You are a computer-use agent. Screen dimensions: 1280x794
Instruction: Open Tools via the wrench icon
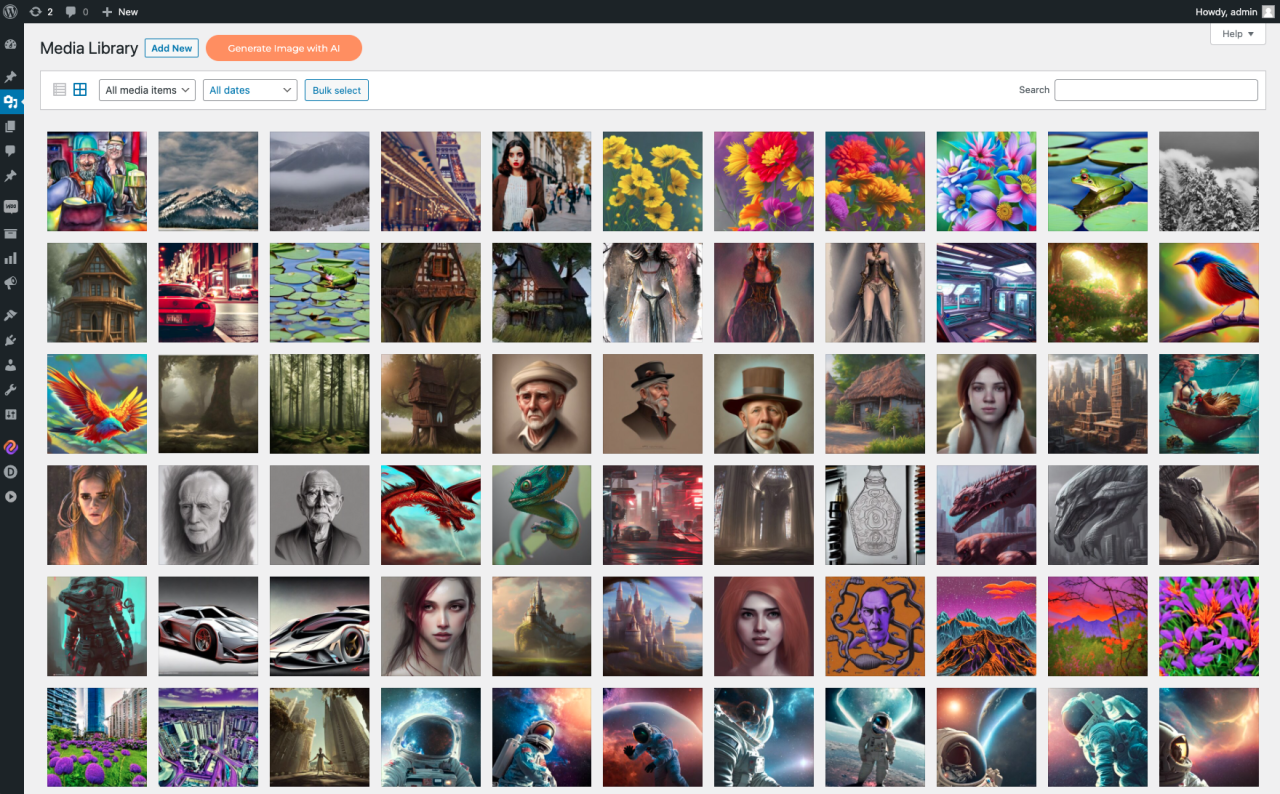(x=11, y=390)
